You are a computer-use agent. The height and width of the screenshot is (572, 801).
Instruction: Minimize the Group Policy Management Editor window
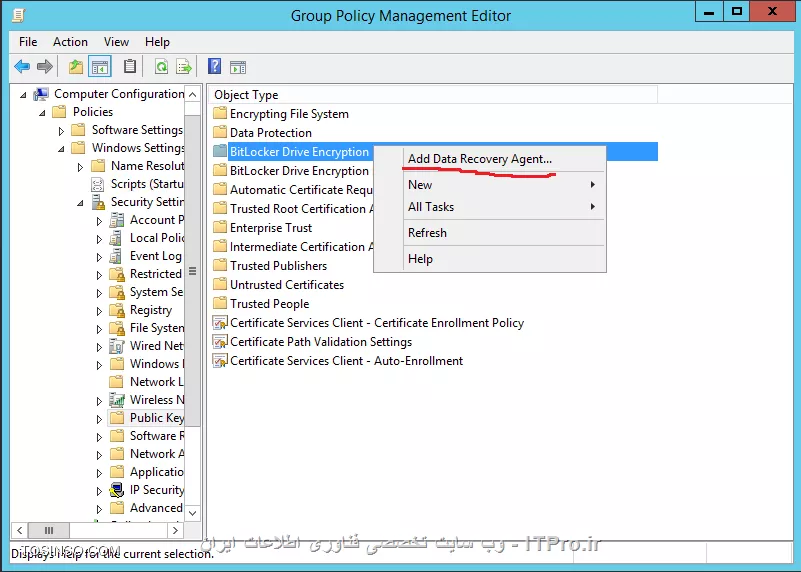(709, 12)
